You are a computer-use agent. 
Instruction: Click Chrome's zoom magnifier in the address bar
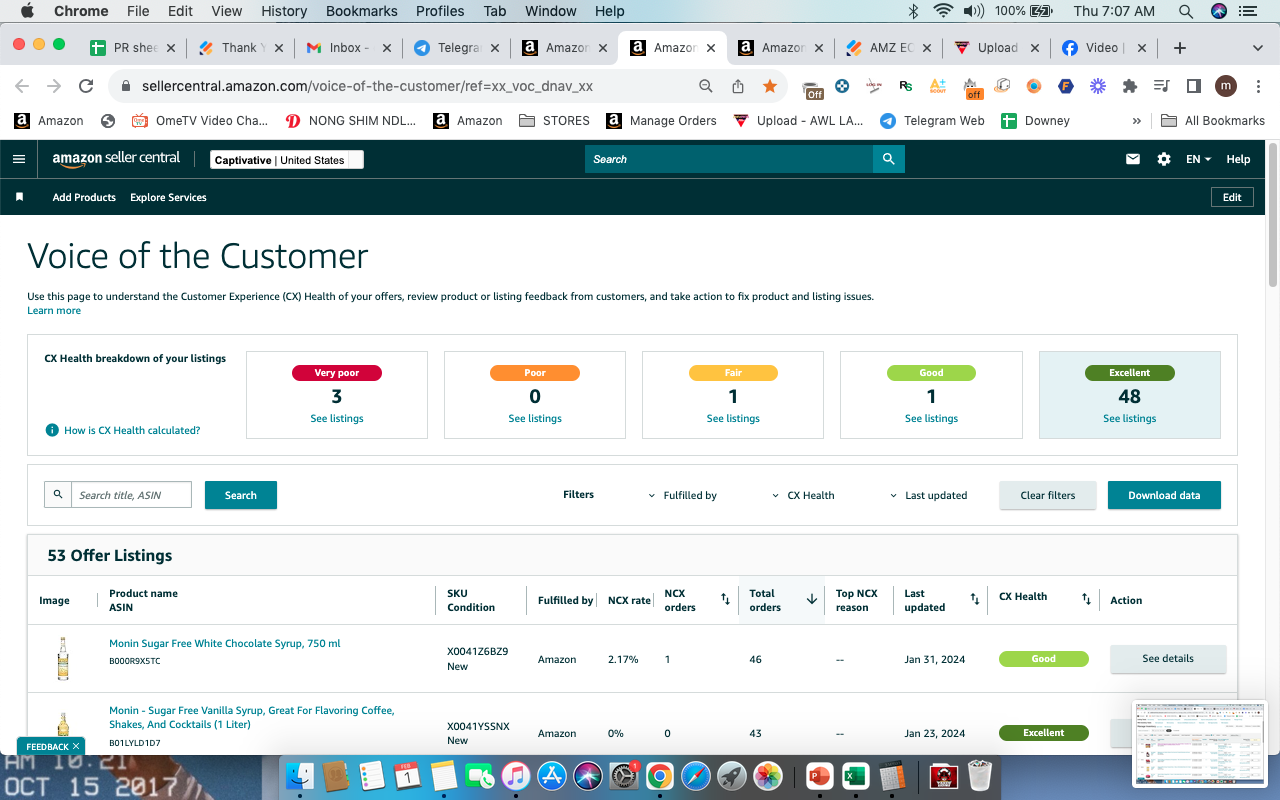point(706,87)
